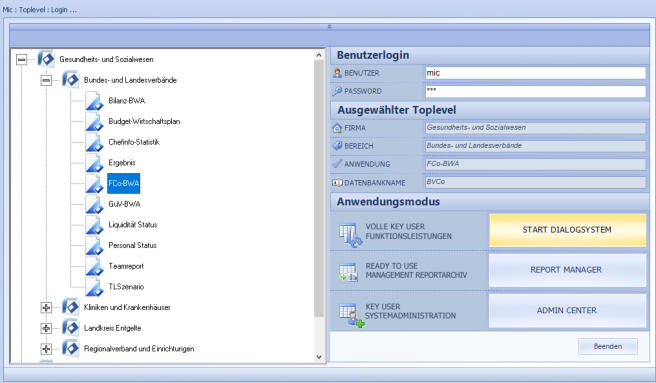Click the Beenden button
This screenshot has height=383, width=656.
click(x=608, y=347)
